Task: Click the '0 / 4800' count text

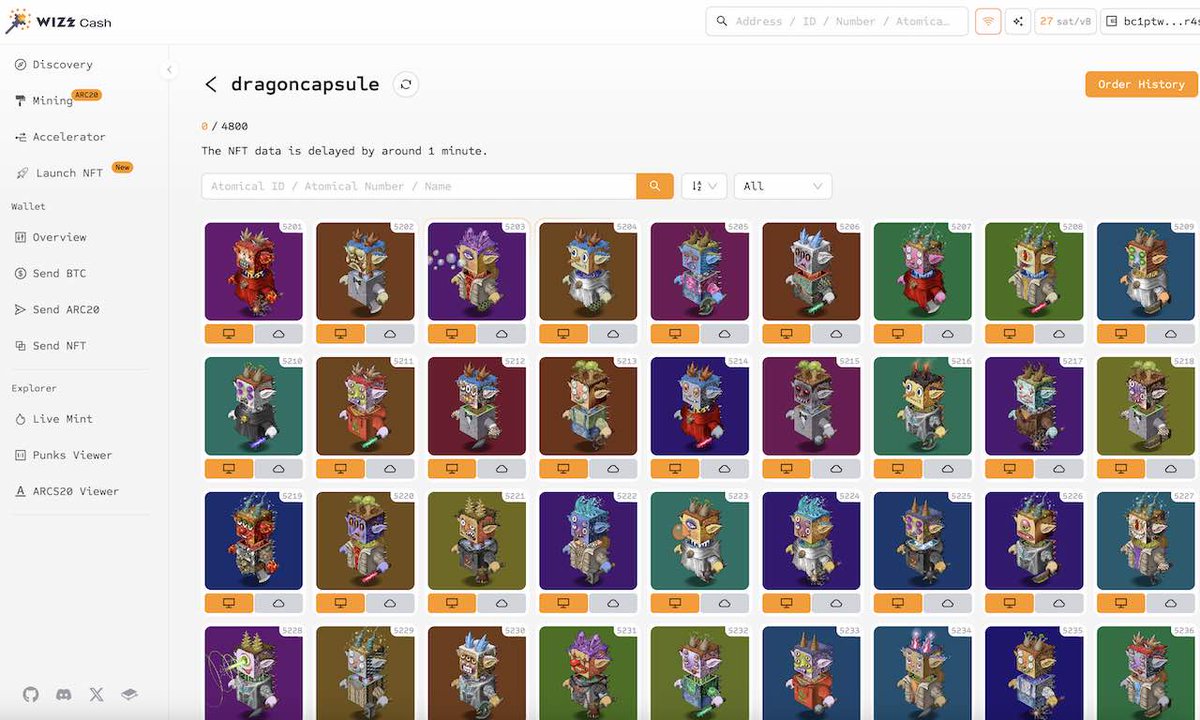Action: (x=225, y=126)
